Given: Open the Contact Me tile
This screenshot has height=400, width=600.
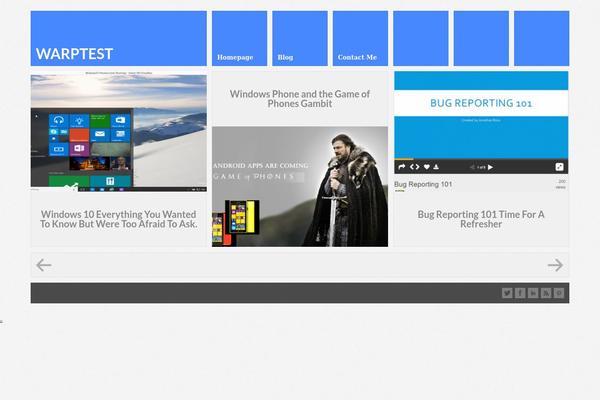Looking at the screenshot, I should point(360,38).
